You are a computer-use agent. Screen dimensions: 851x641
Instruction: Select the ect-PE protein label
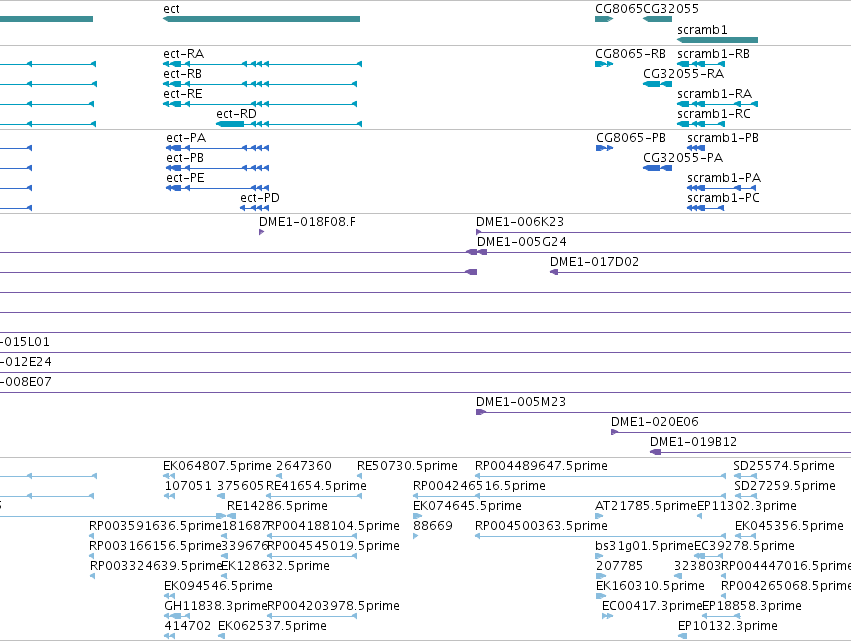click(186, 178)
